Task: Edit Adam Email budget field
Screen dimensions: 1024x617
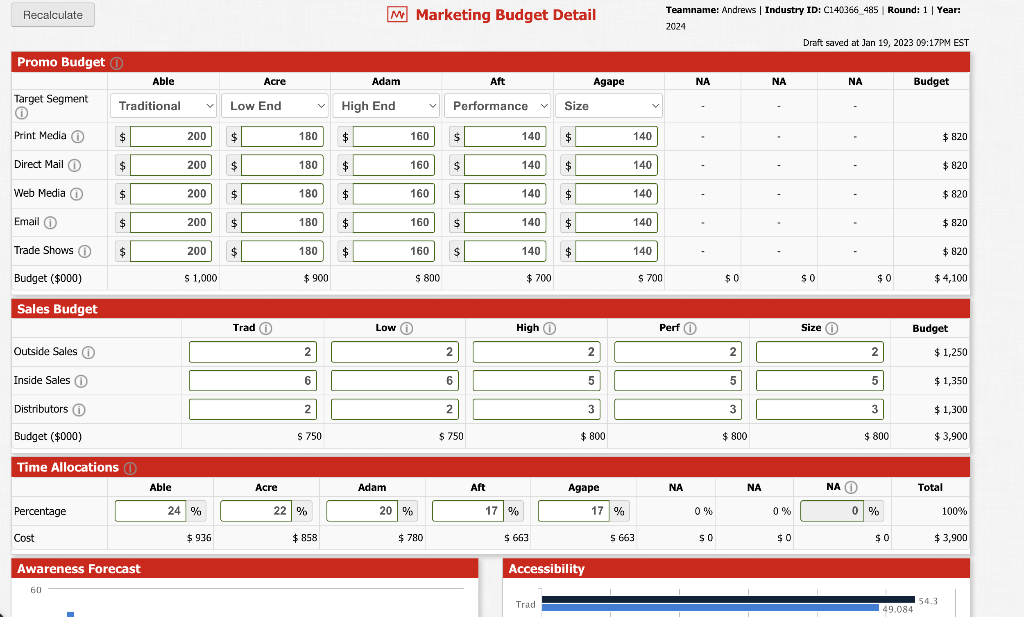Action: (x=394, y=223)
